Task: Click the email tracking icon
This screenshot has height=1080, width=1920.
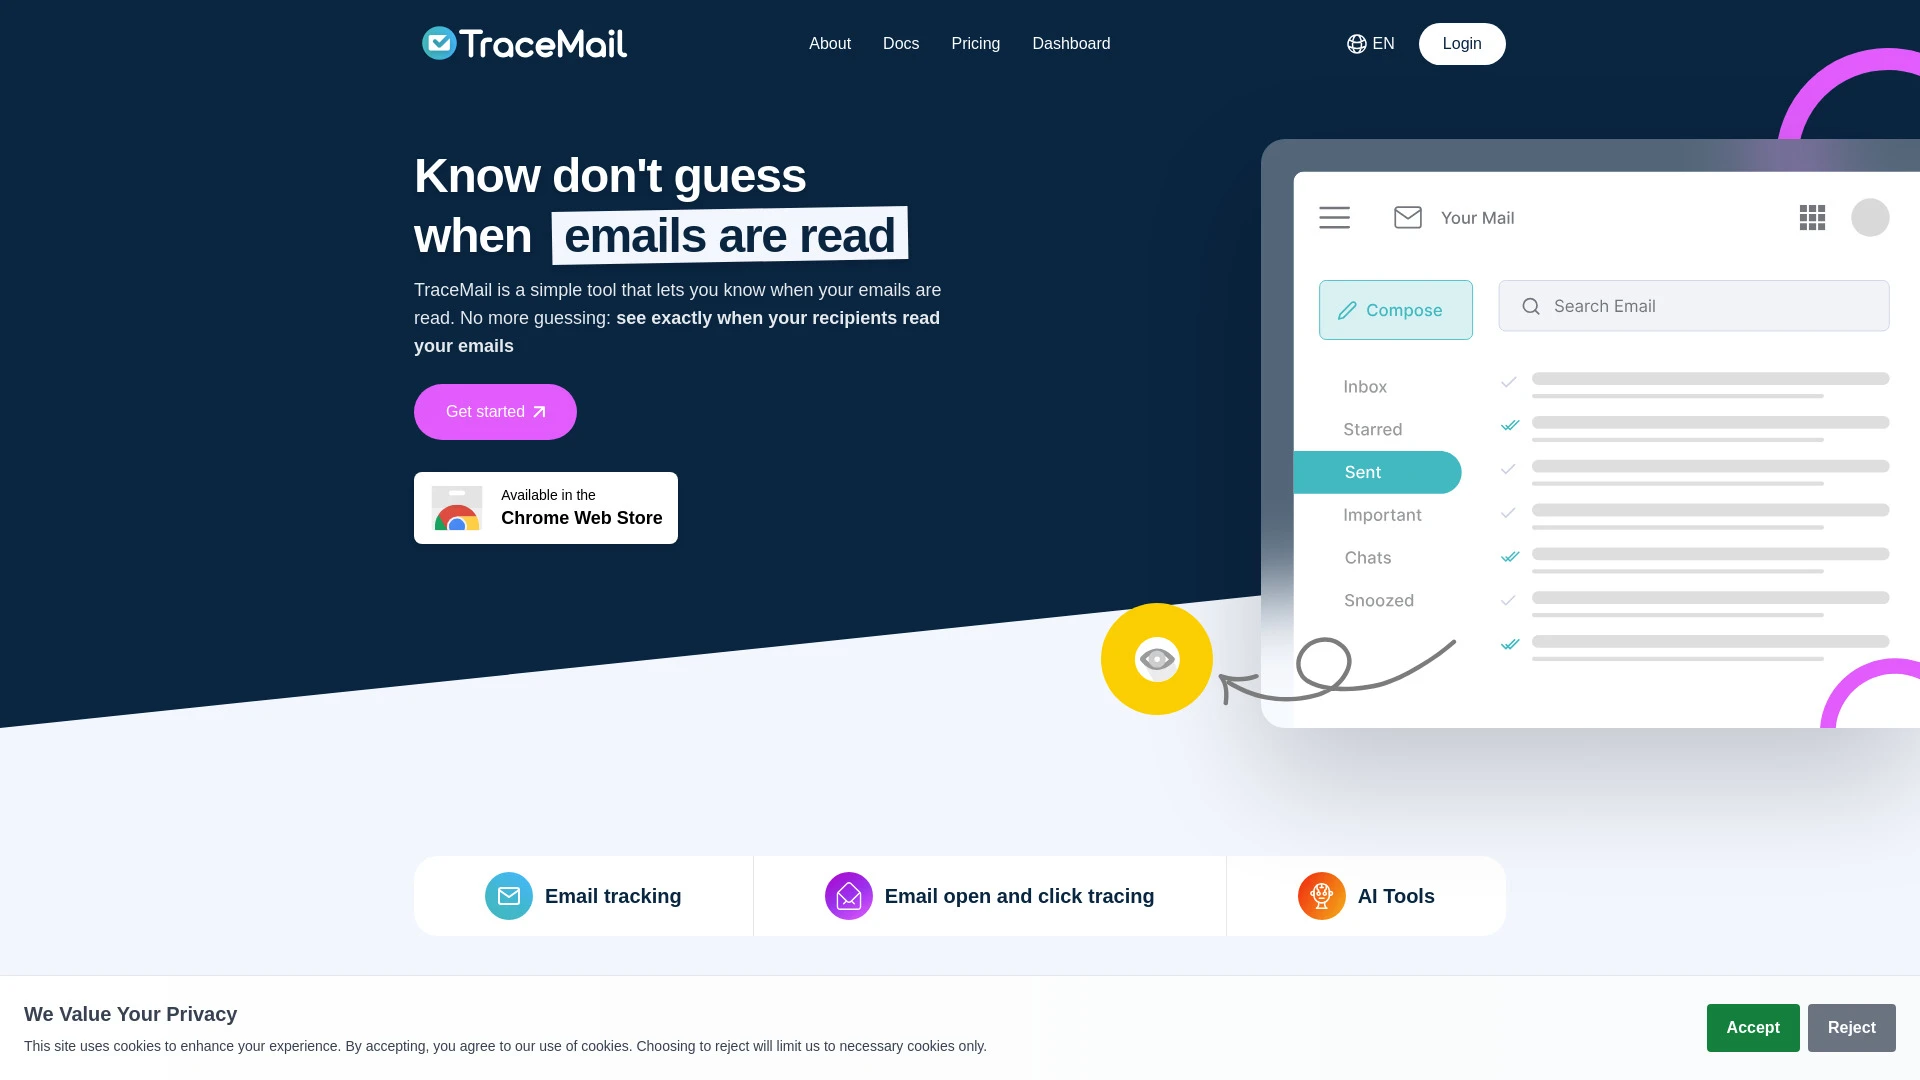Action: (508, 895)
